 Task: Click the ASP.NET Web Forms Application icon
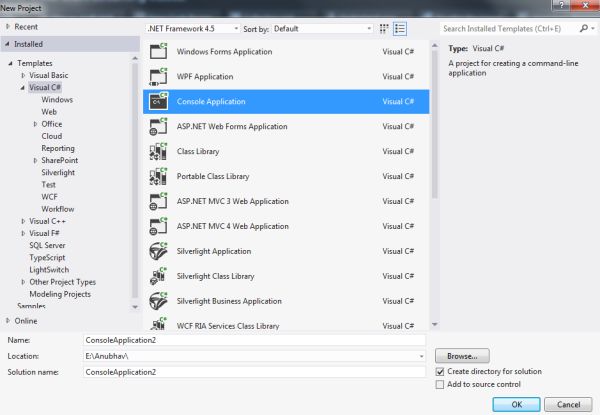158,126
